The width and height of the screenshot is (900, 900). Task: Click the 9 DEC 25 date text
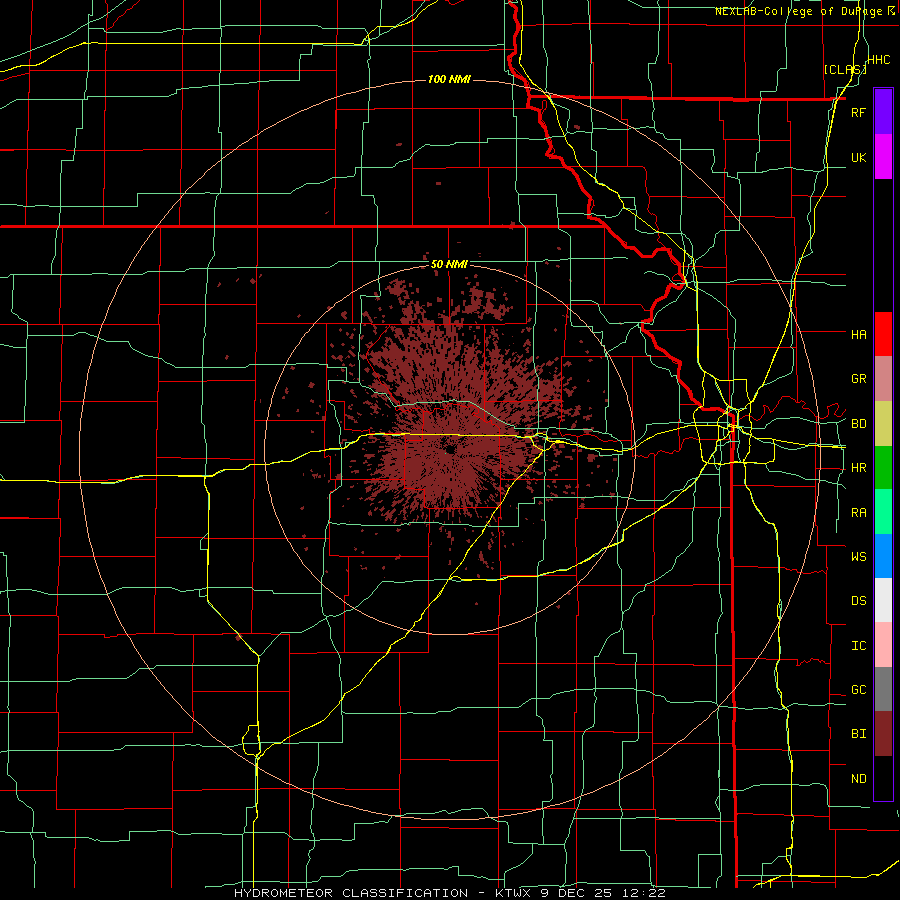tap(578, 893)
